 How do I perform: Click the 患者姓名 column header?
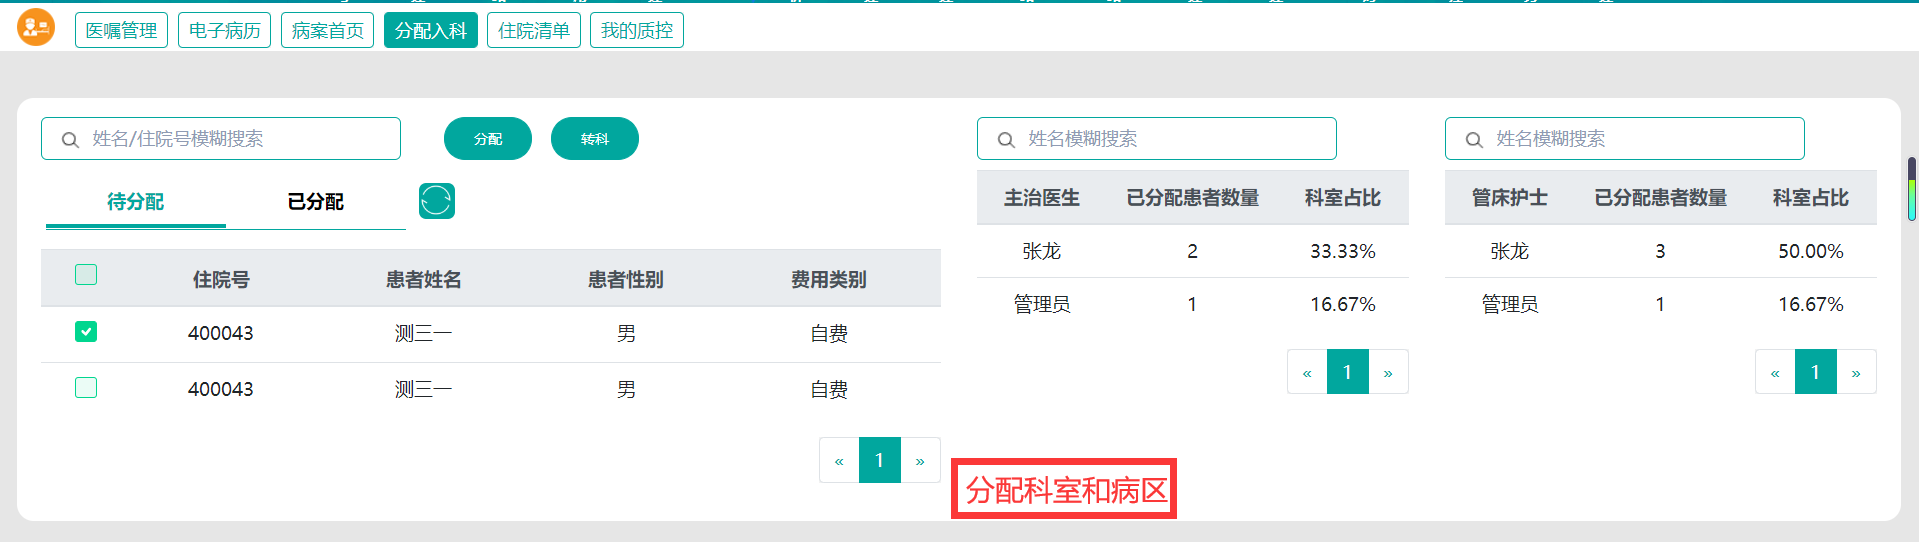coord(424,280)
